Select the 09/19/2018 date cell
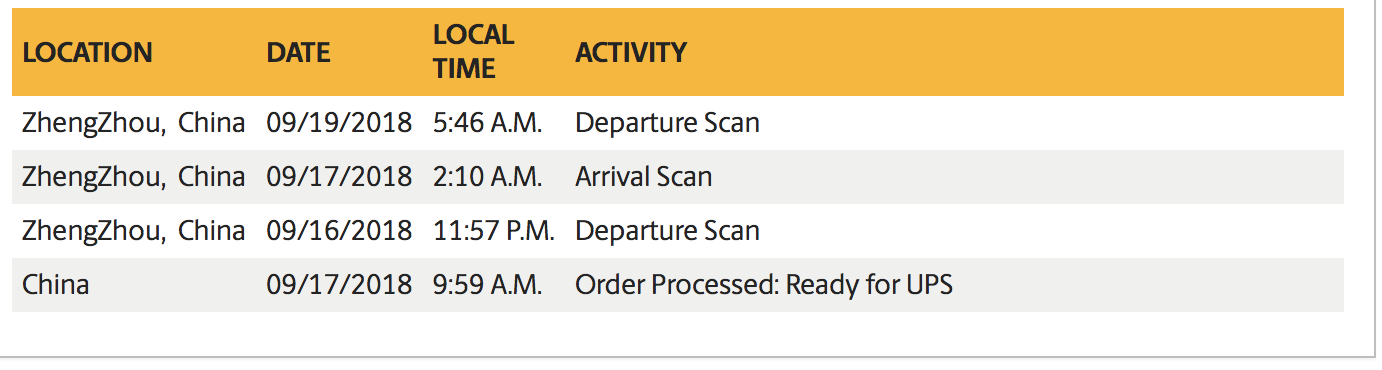The image size is (1382, 370). (339, 123)
